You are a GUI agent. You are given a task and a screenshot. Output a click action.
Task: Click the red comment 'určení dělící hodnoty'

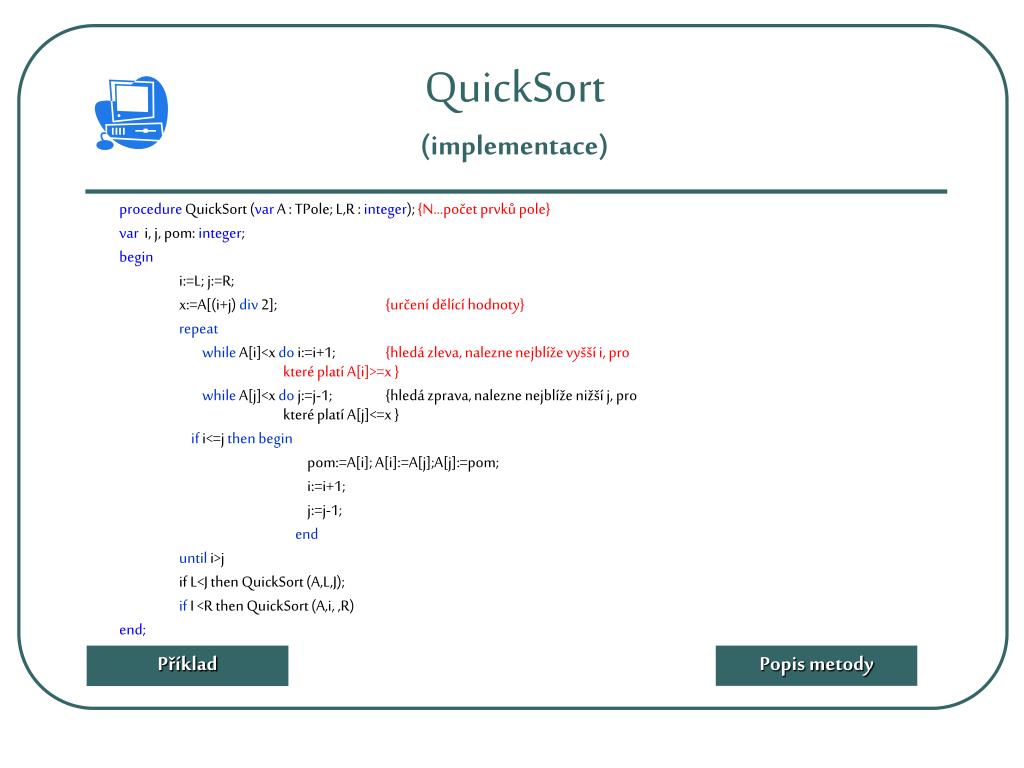[x=455, y=305]
